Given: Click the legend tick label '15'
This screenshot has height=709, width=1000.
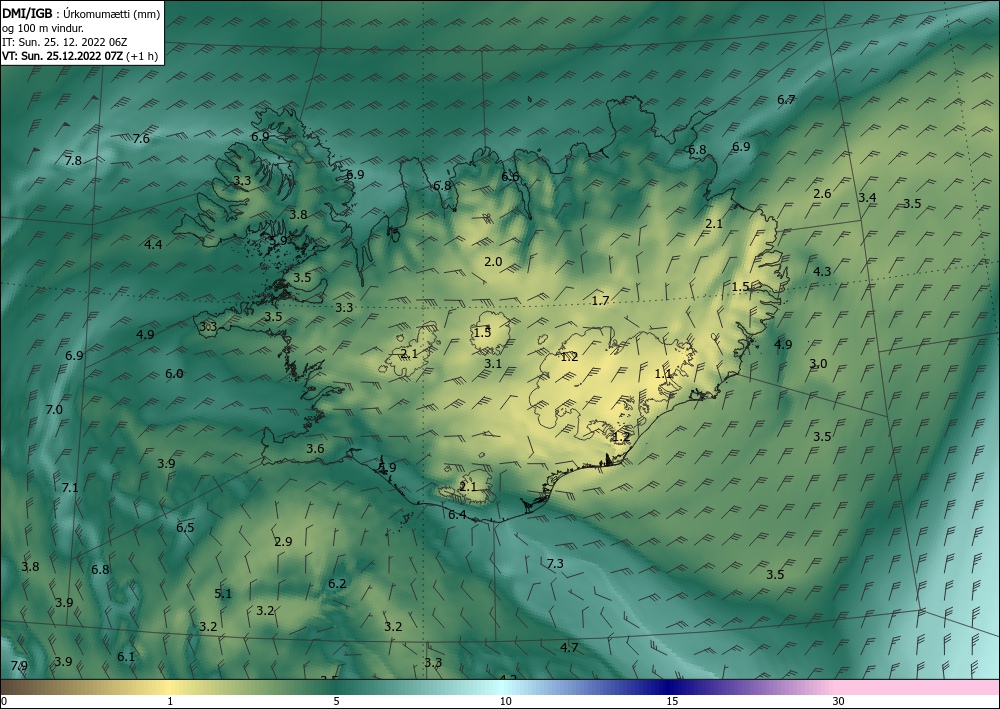Looking at the screenshot, I should click(672, 701).
